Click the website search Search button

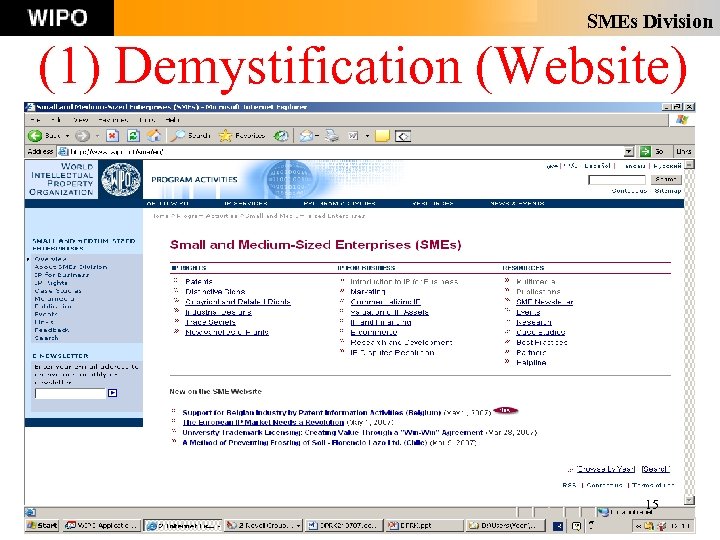coord(665,179)
